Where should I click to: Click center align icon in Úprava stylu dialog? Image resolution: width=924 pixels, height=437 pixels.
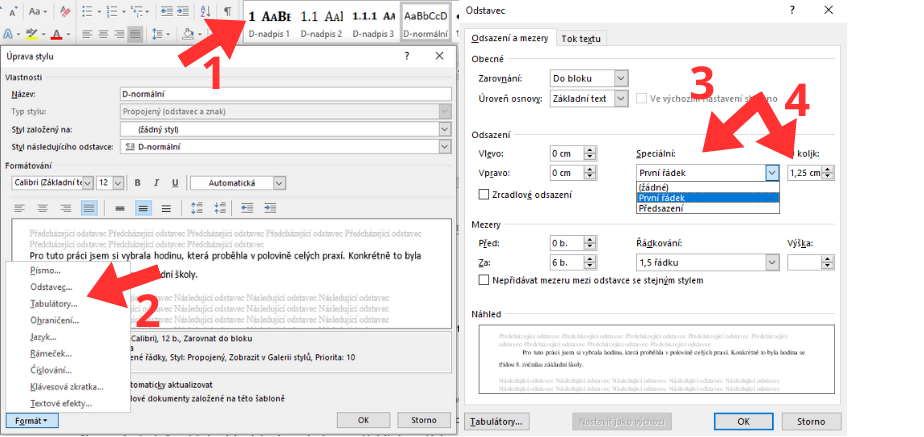tap(43, 208)
